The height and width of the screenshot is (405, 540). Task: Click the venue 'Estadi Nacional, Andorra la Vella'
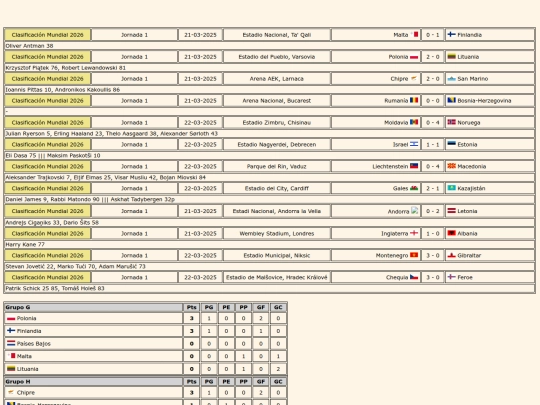(277, 211)
